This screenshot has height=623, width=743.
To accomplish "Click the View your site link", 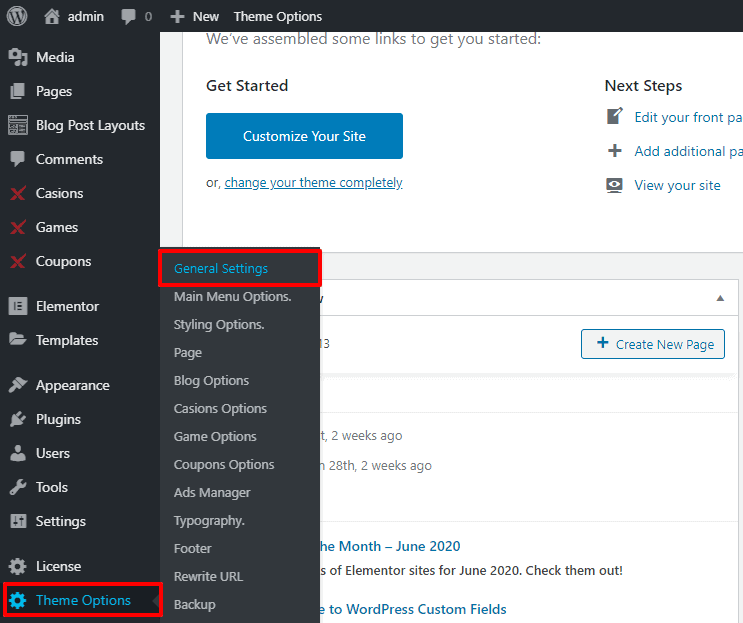I will [678, 185].
